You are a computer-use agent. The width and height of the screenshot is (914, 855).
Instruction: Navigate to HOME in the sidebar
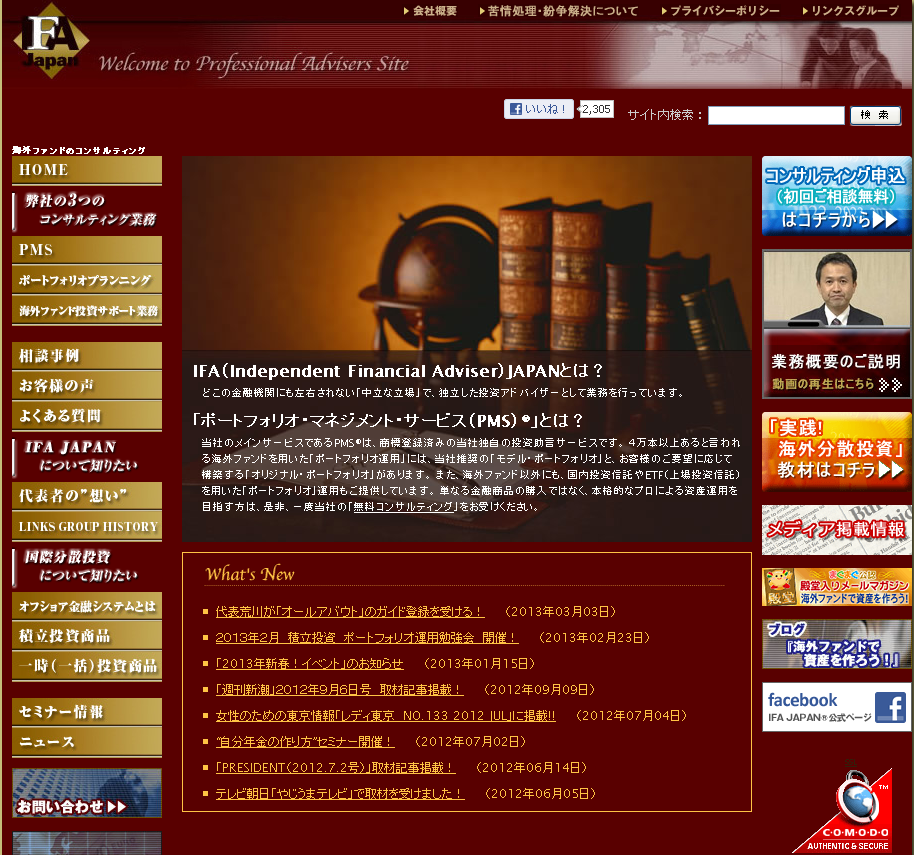point(86,170)
